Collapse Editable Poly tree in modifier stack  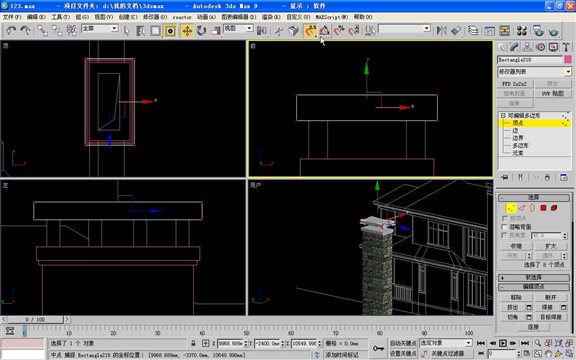[x=503, y=115]
